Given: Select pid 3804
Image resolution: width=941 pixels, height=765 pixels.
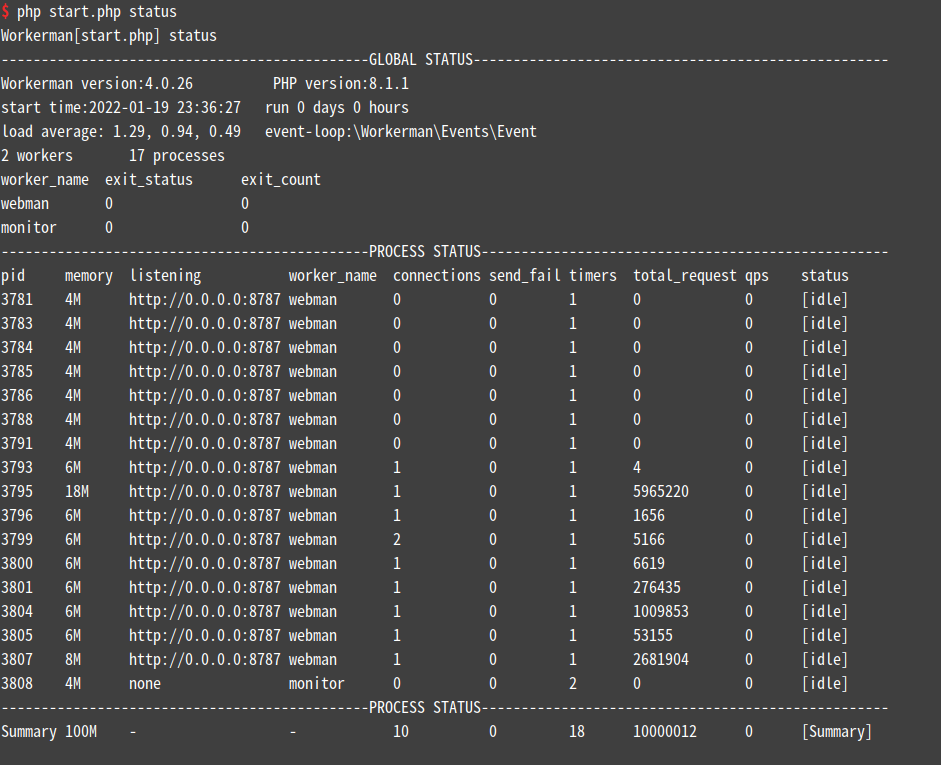Looking at the screenshot, I should pos(17,612).
